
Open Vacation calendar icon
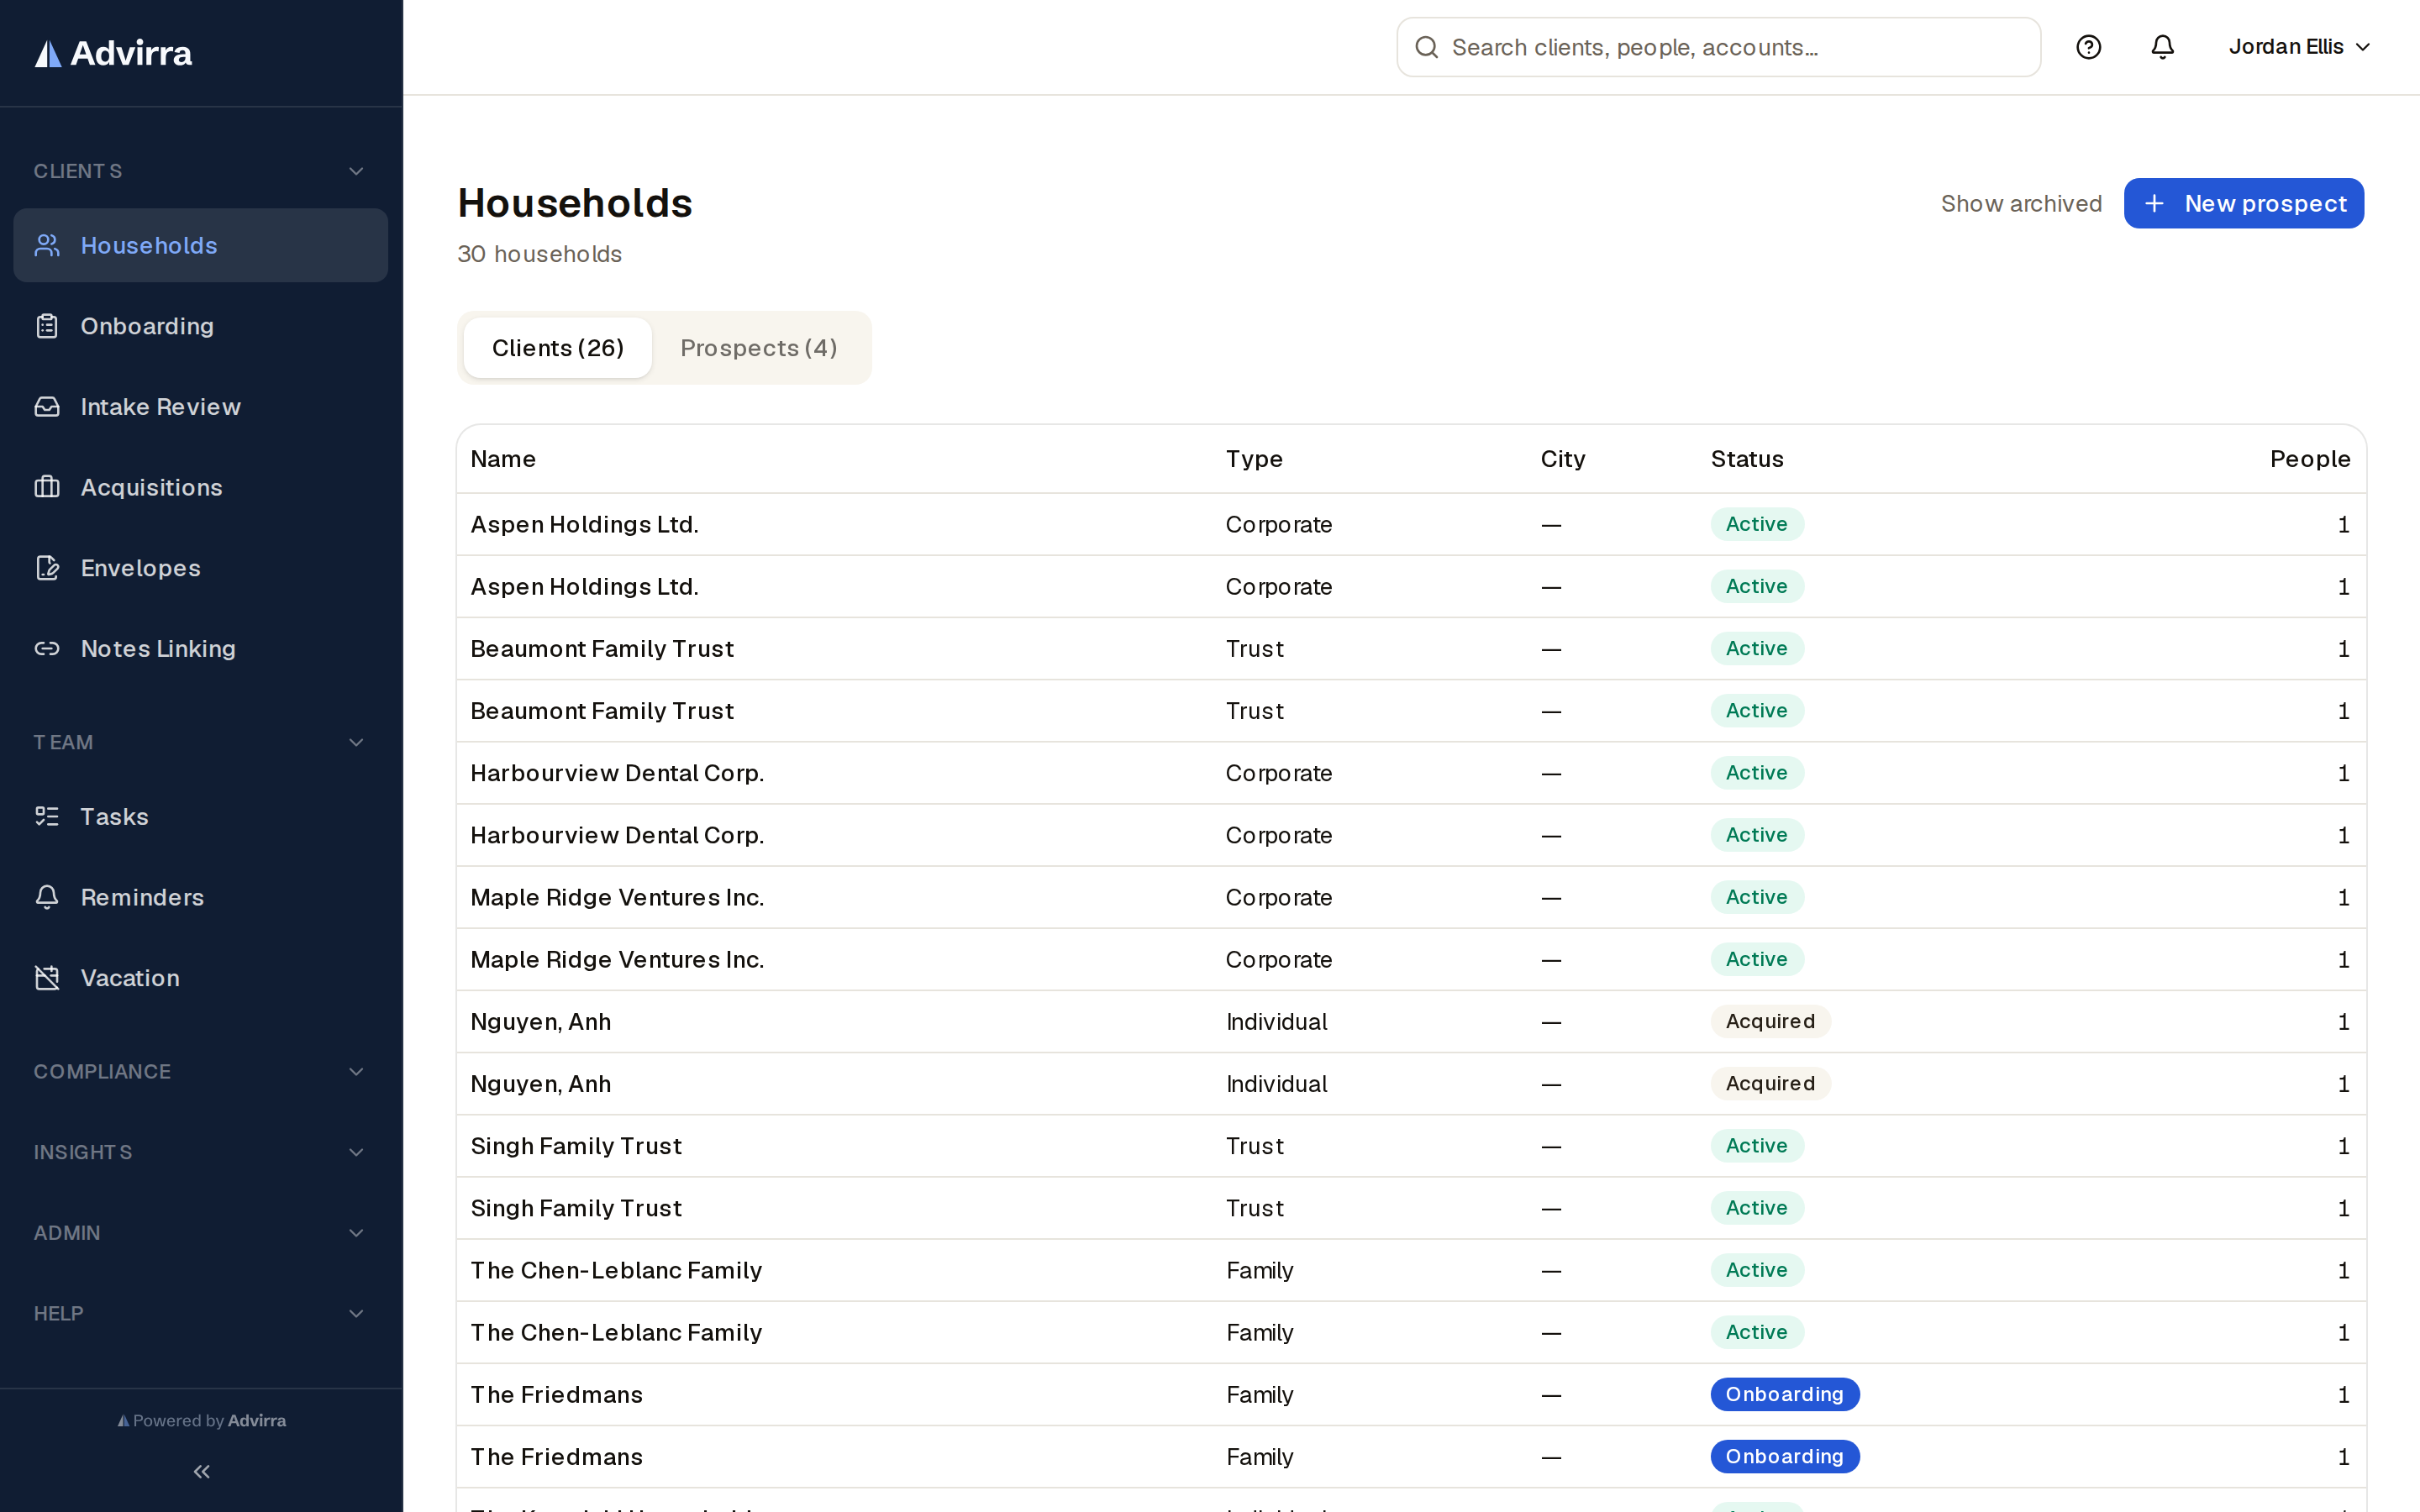[47, 978]
